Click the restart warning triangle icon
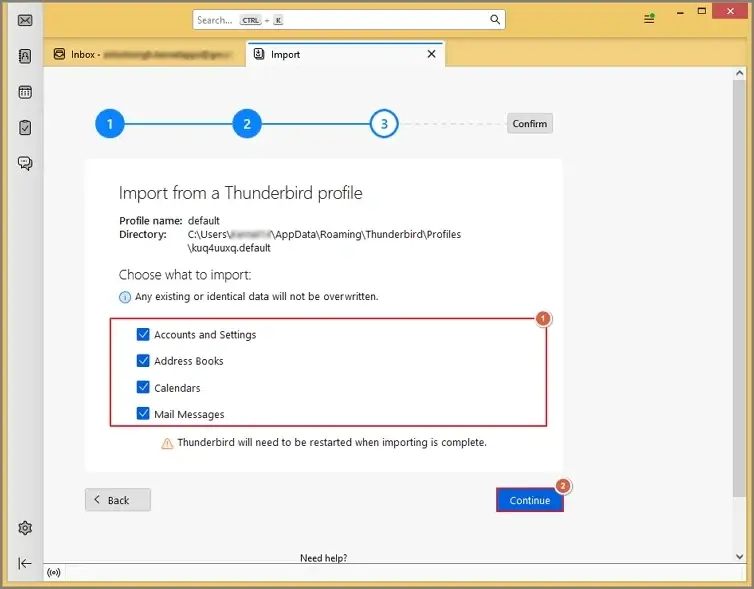This screenshot has height=589, width=754. point(167,443)
